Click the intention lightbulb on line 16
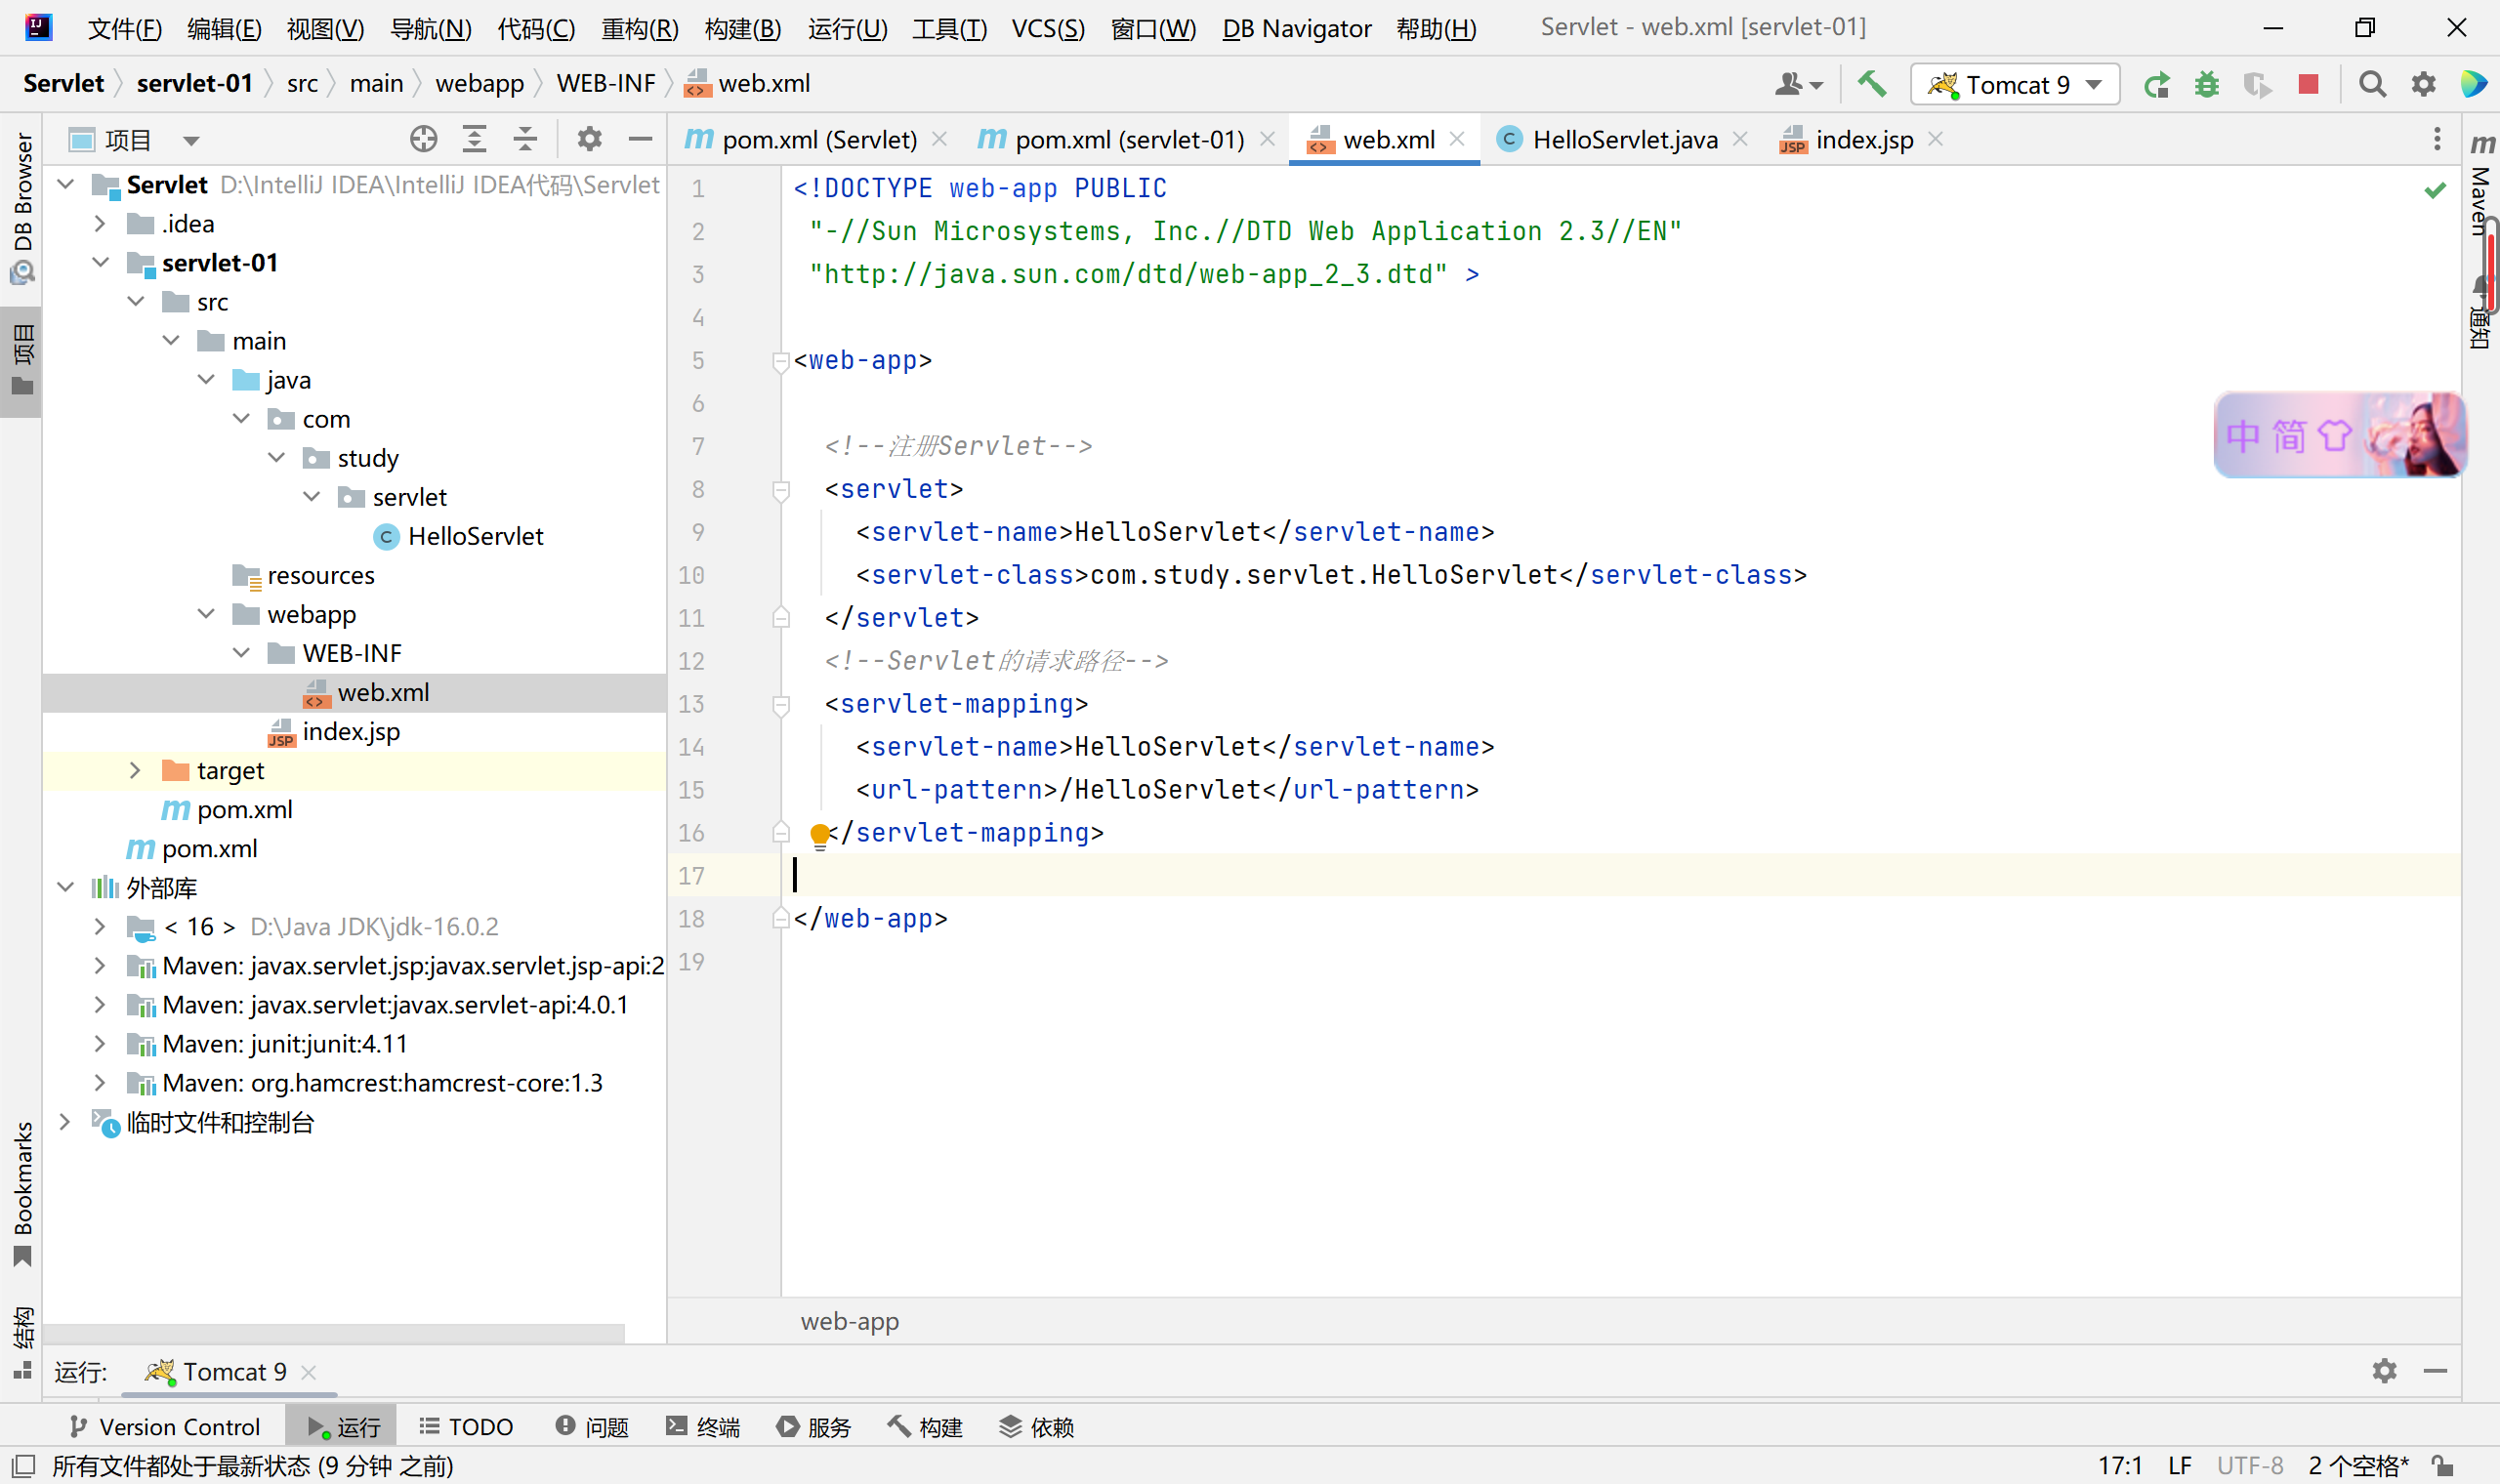 819,834
